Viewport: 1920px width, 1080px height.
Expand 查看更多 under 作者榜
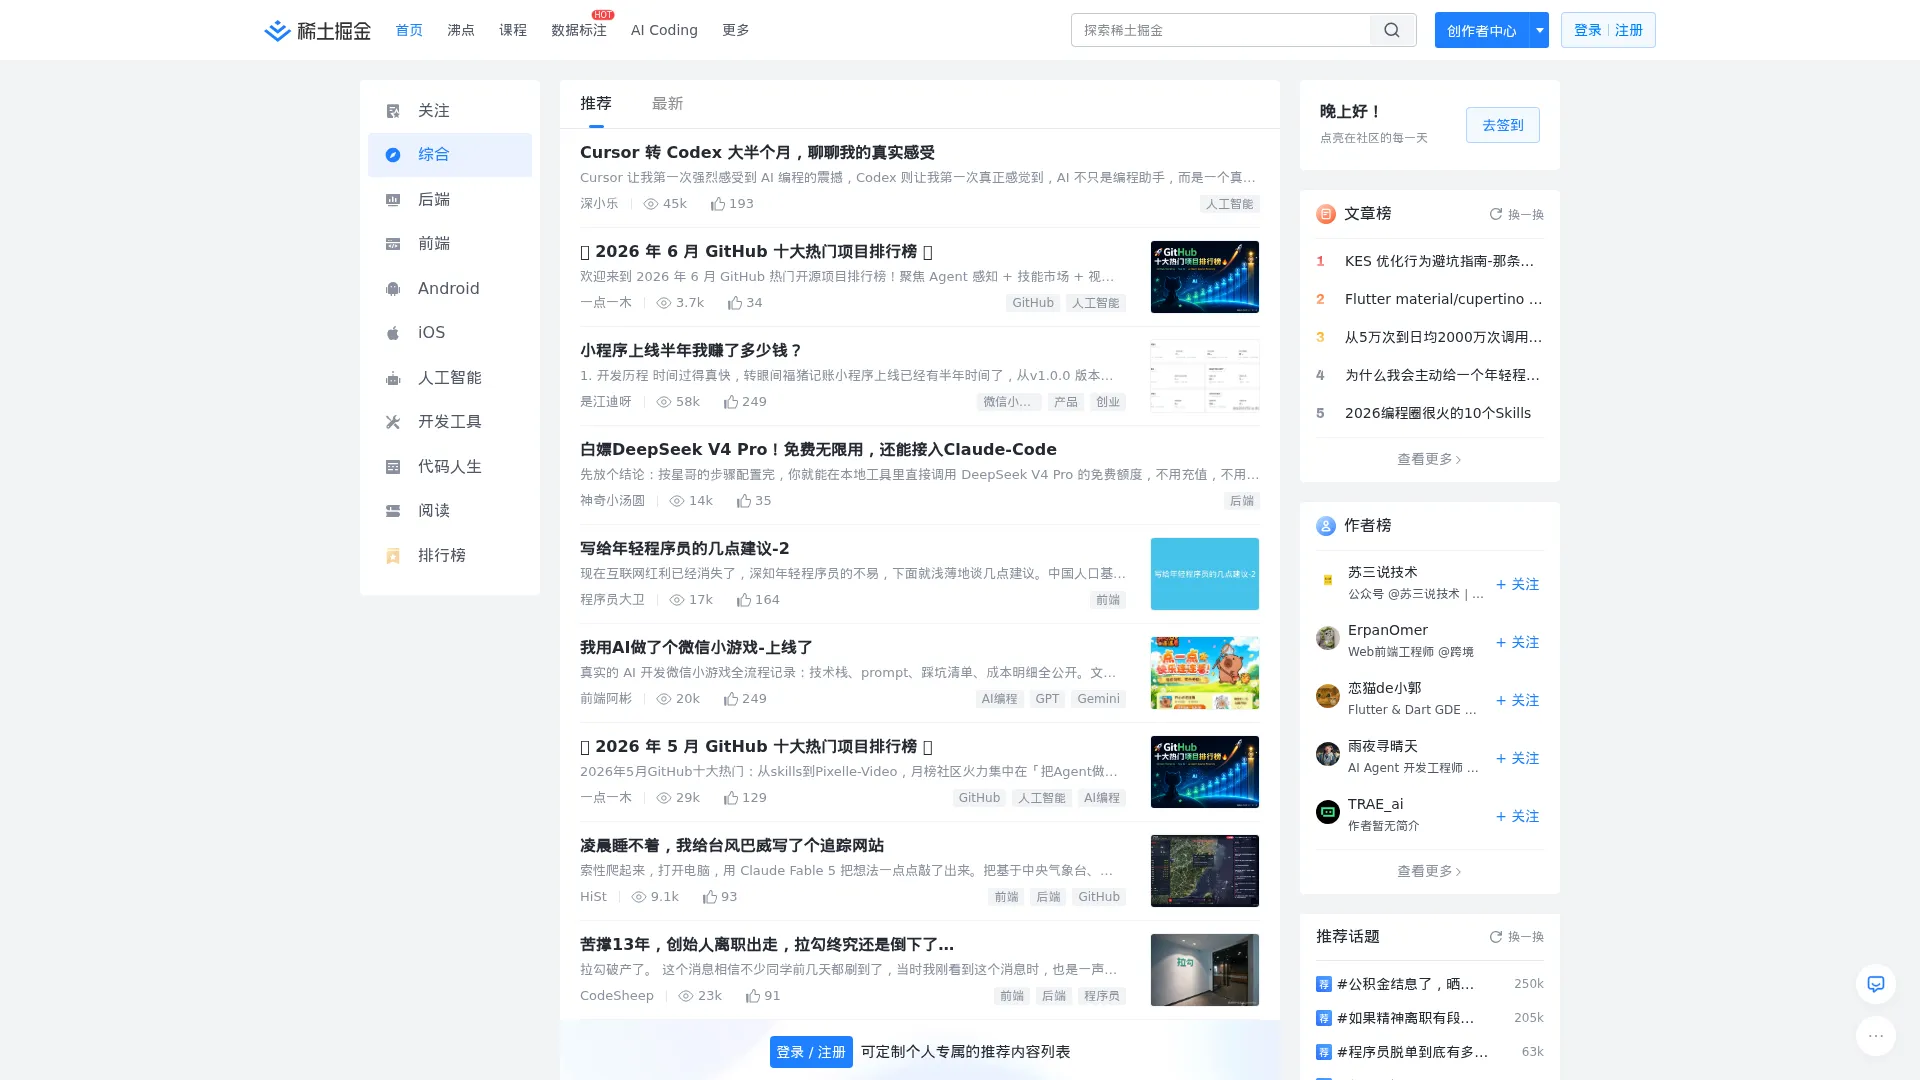[x=1429, y=872]
